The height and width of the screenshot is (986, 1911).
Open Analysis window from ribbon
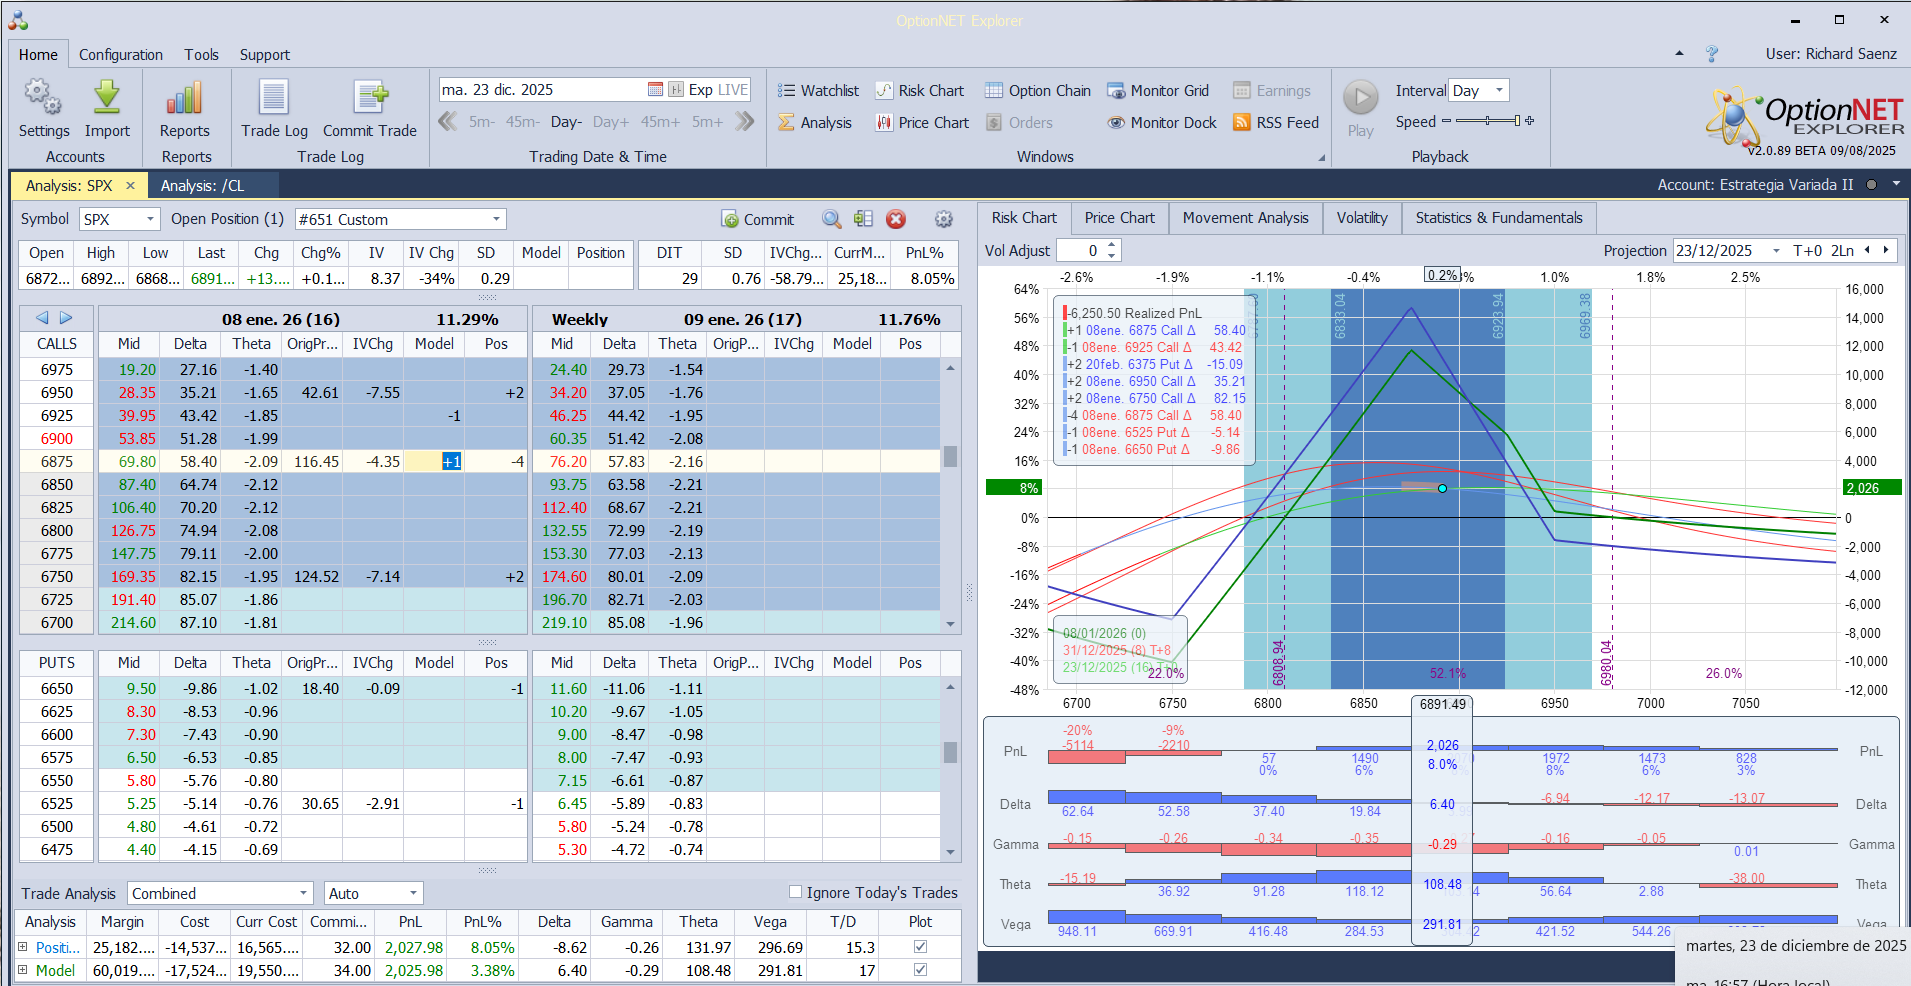[x=815, y=123]
